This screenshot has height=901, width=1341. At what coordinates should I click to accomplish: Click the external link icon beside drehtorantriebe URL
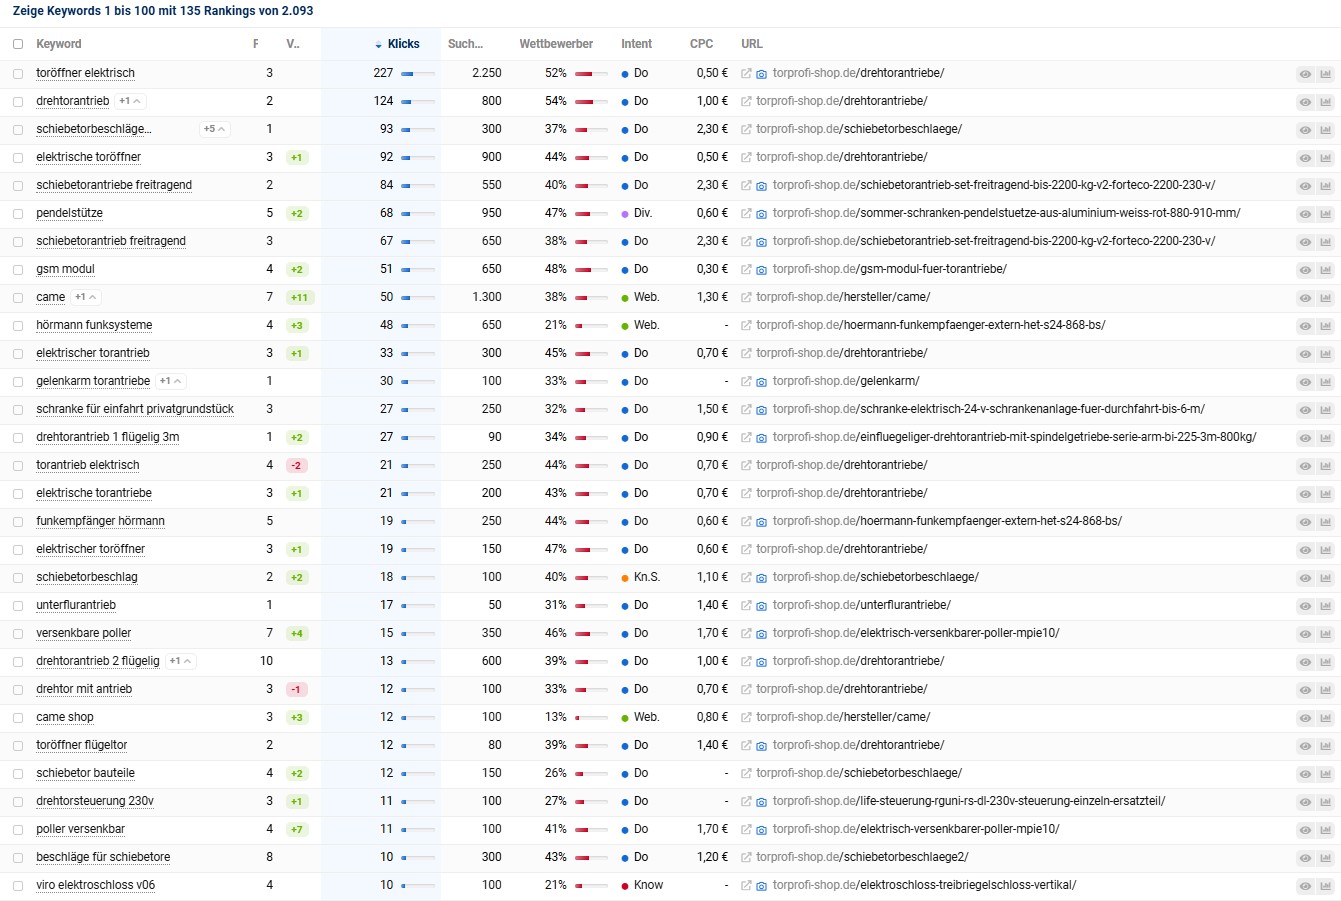(744, 73)
